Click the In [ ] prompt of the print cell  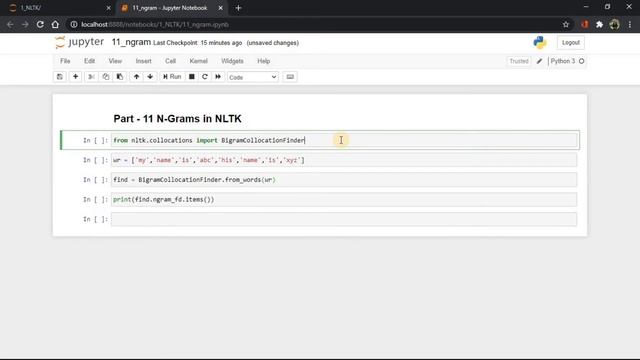[x=96, y=200]
